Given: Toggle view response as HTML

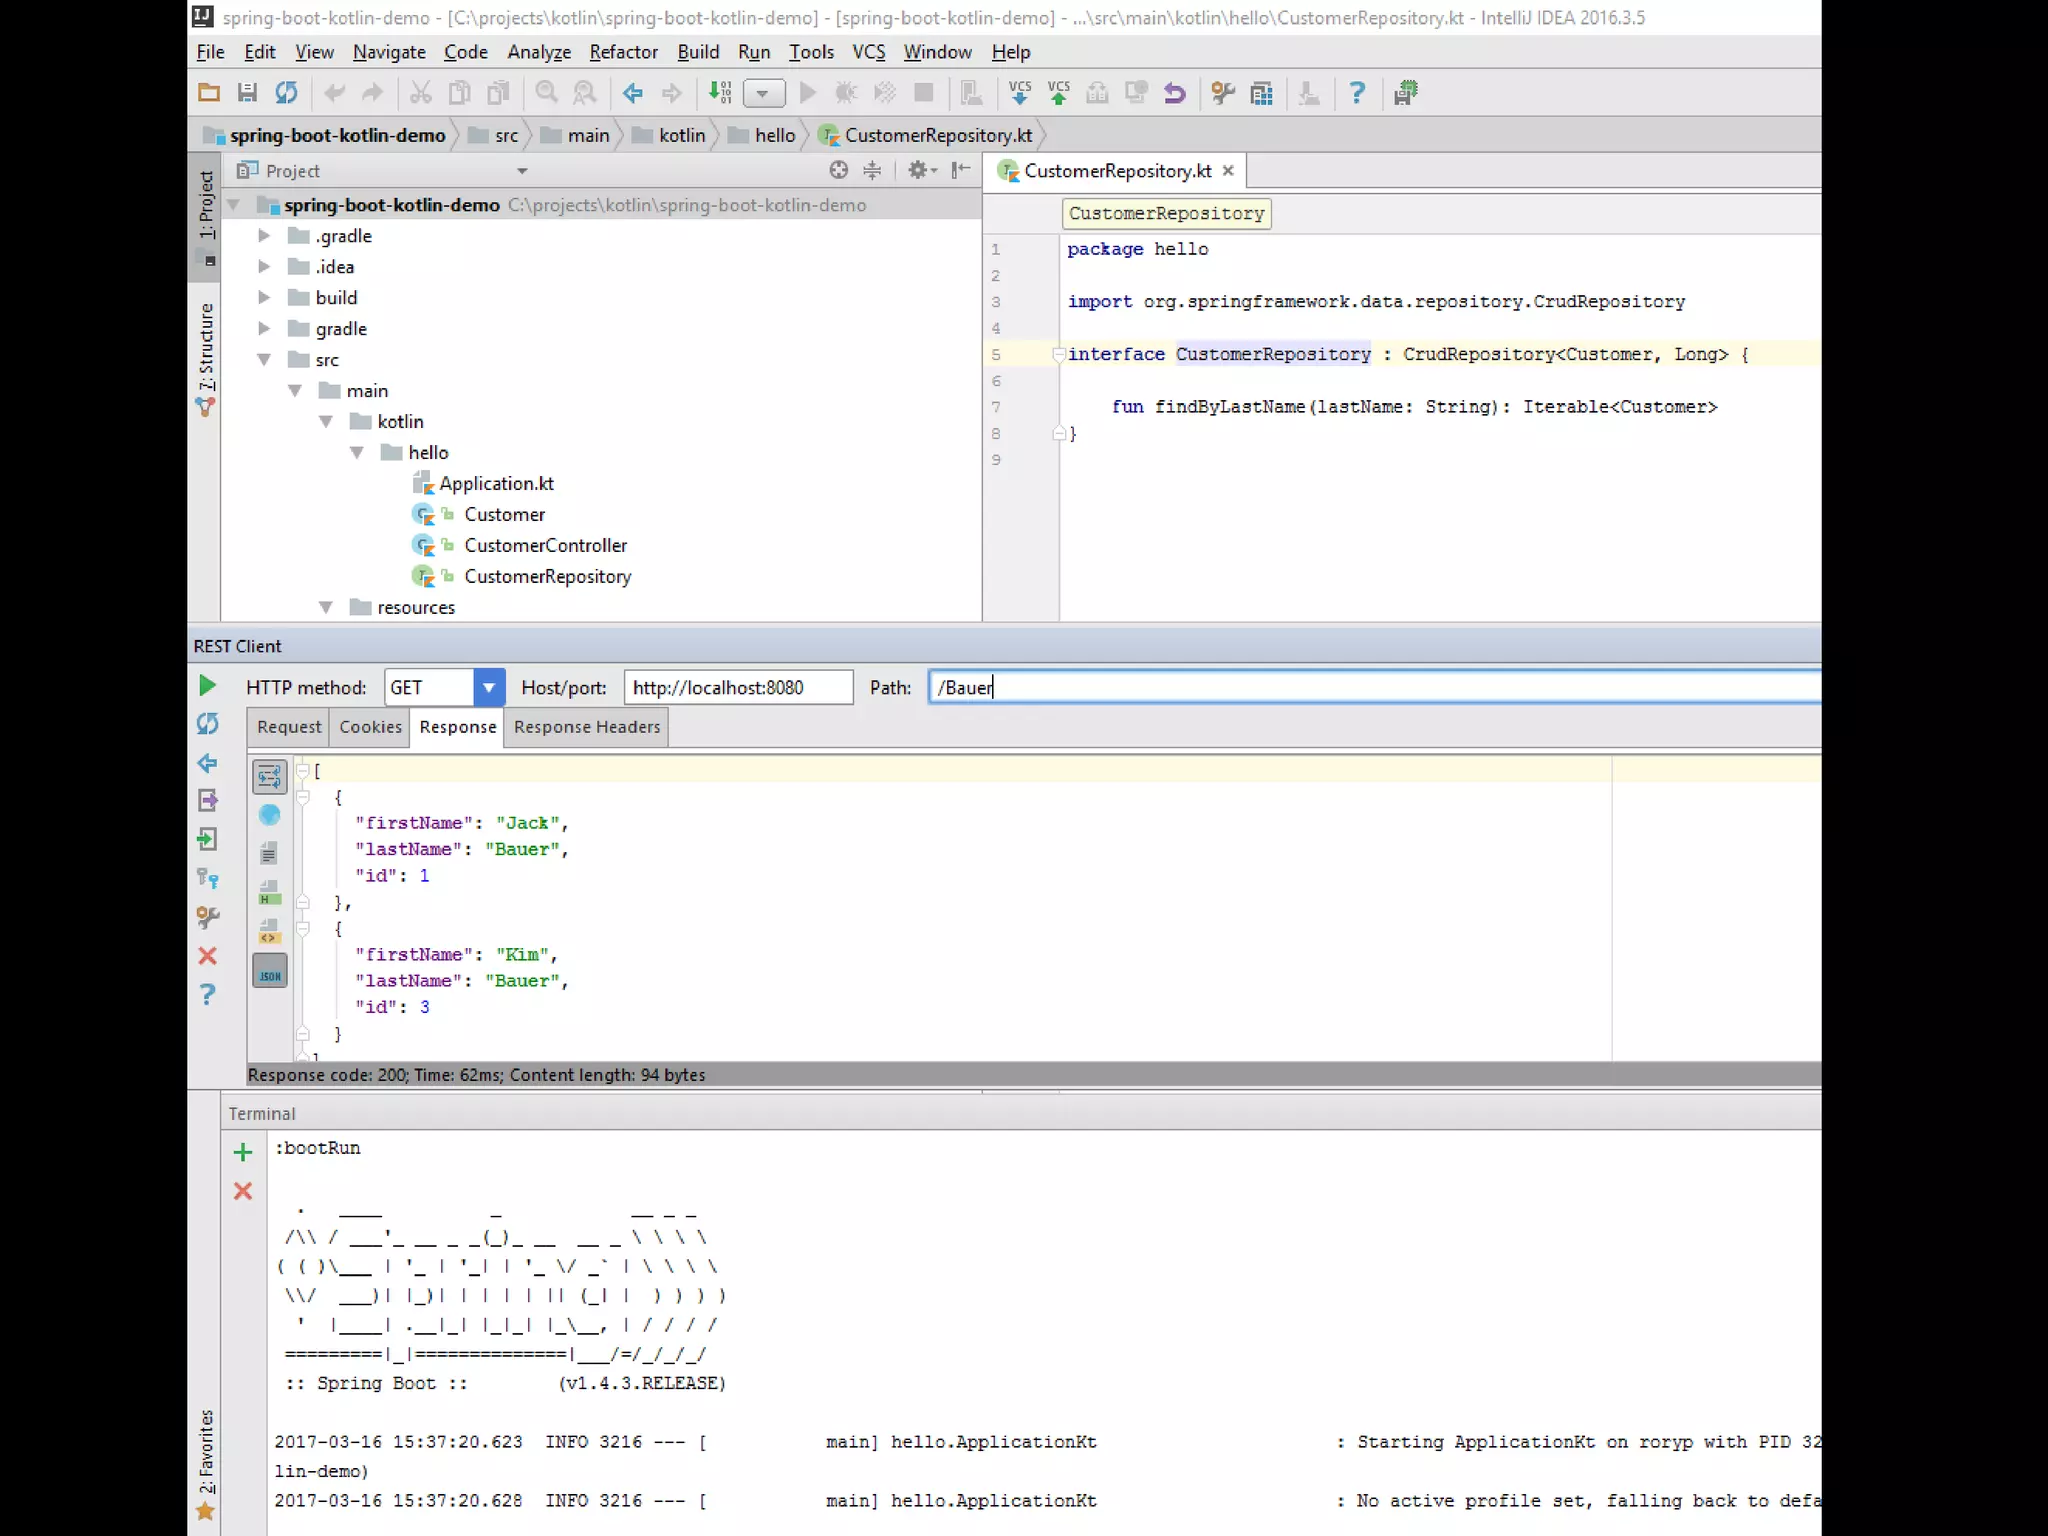Looking at the screenshot, I should tap(269, 893).
